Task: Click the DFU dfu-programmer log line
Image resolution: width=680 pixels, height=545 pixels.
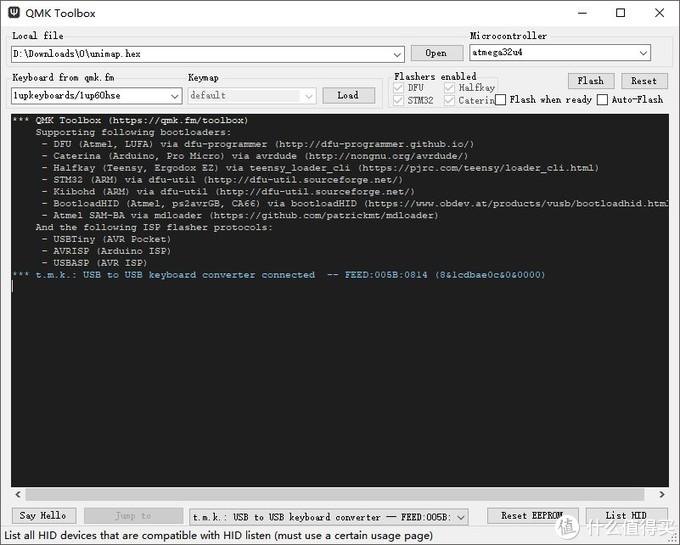Action: (258, 144)
